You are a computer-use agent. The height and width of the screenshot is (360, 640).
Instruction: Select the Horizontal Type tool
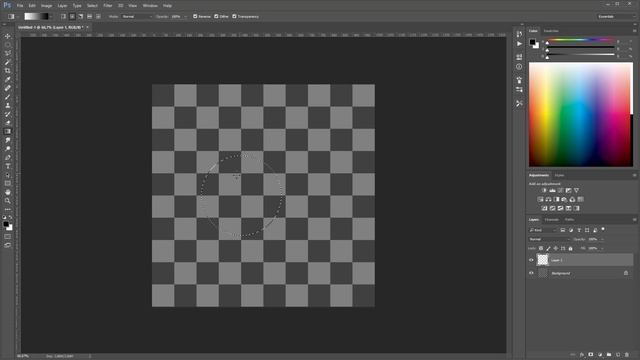[8, 166]
